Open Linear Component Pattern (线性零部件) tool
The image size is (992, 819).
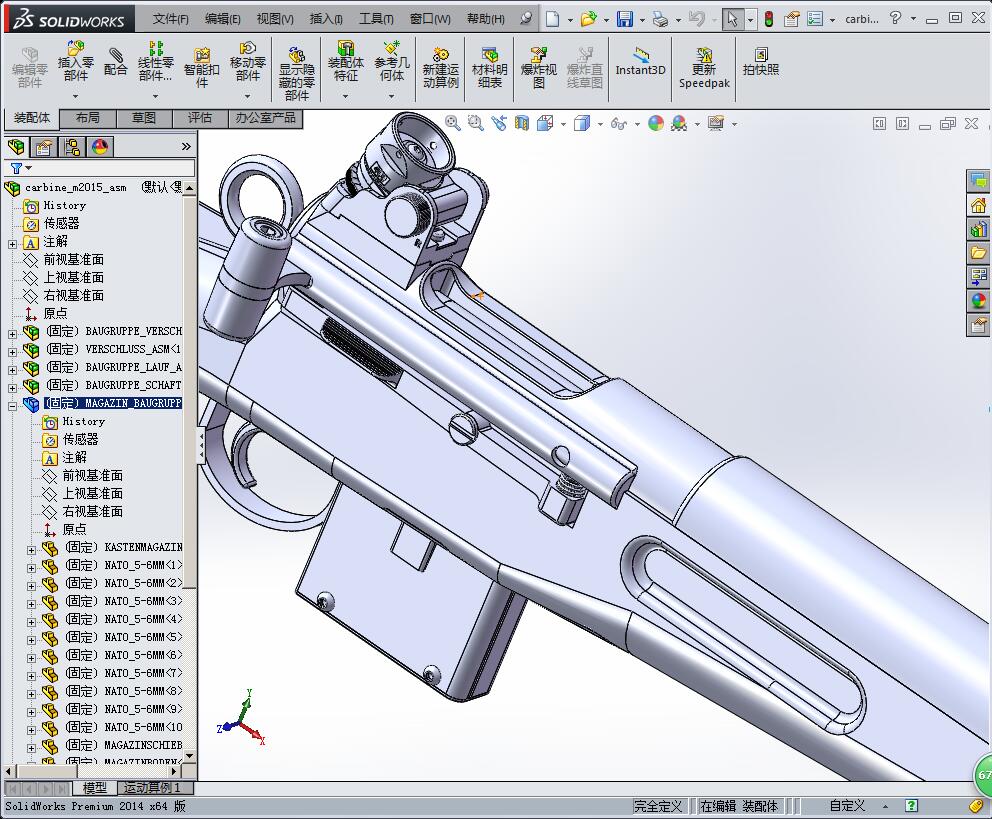click(156, 61)
